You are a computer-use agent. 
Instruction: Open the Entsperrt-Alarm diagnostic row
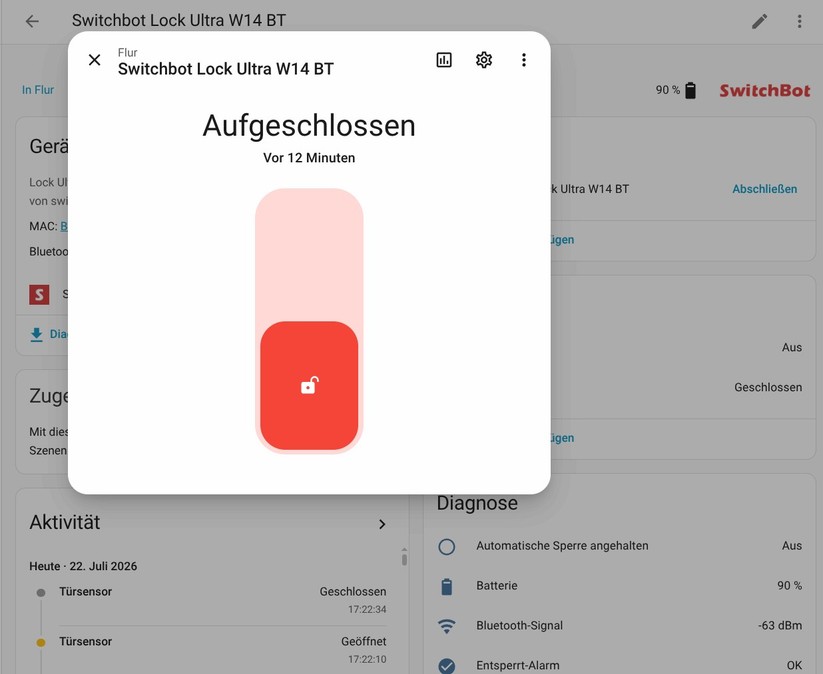point(619,665)
